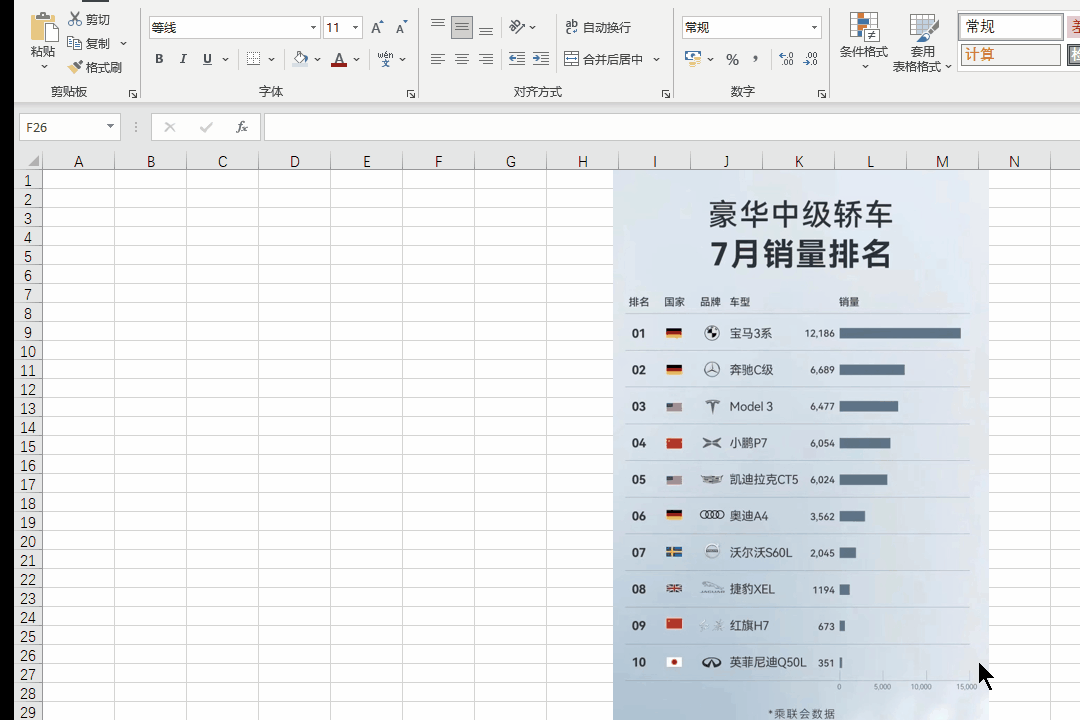Toggle Wrap Text (自动换行)

(598, 27)
